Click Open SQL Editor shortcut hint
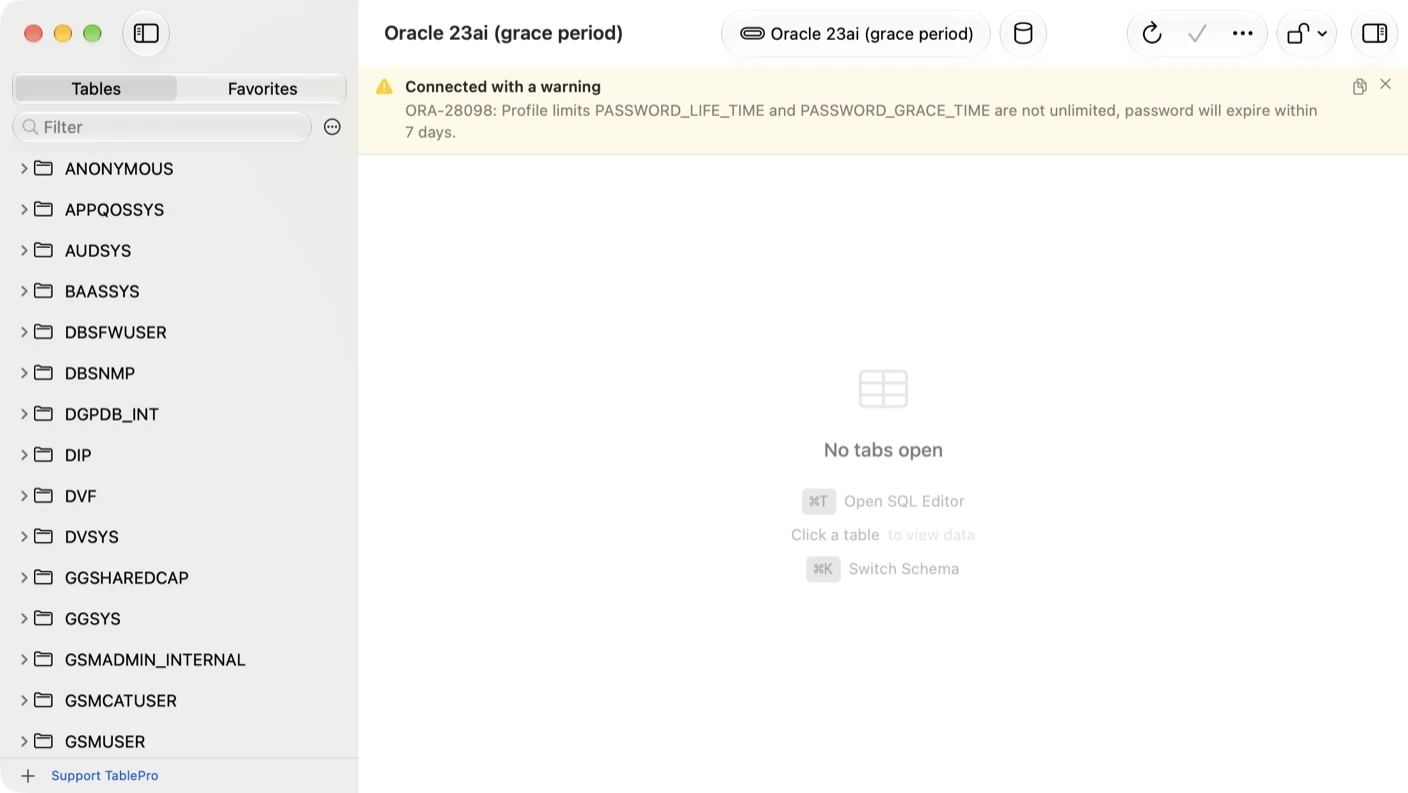 pyautogui.click(x=883, y=501)
